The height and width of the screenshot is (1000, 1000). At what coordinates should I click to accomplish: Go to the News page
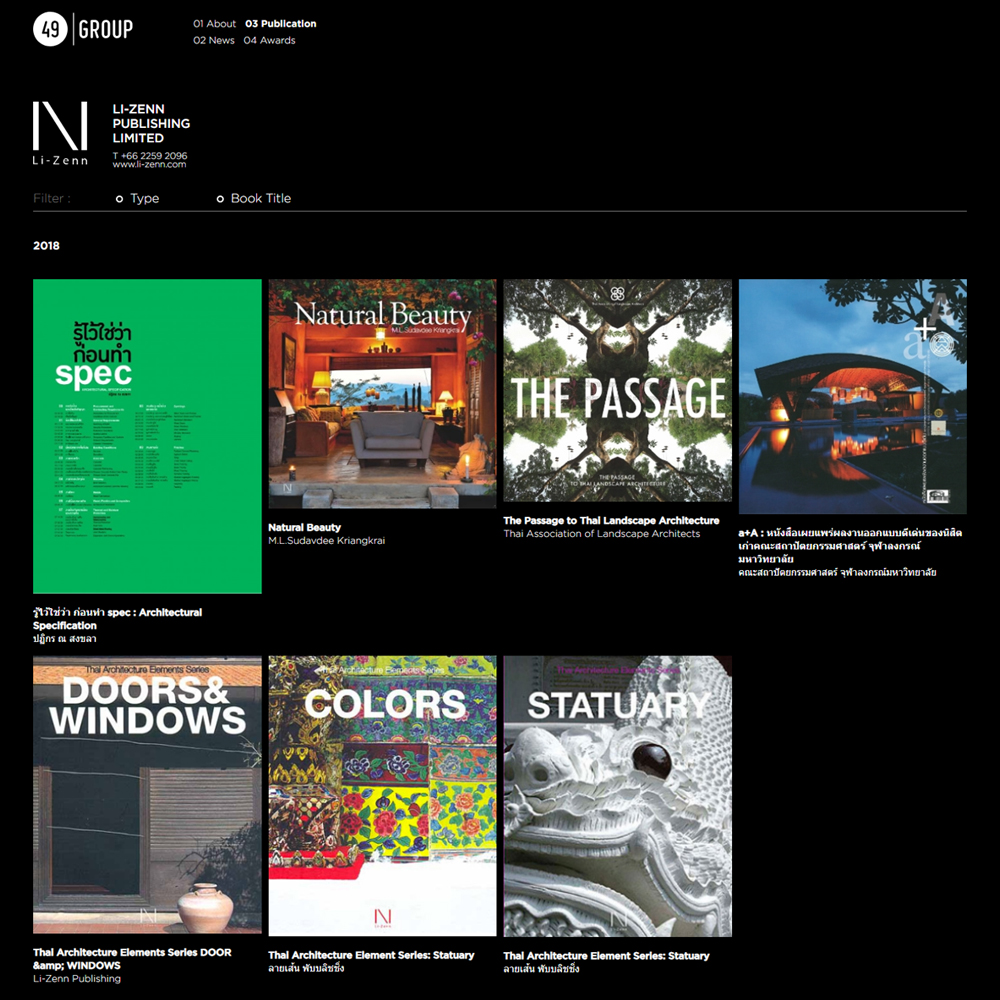tap(214, 41)
